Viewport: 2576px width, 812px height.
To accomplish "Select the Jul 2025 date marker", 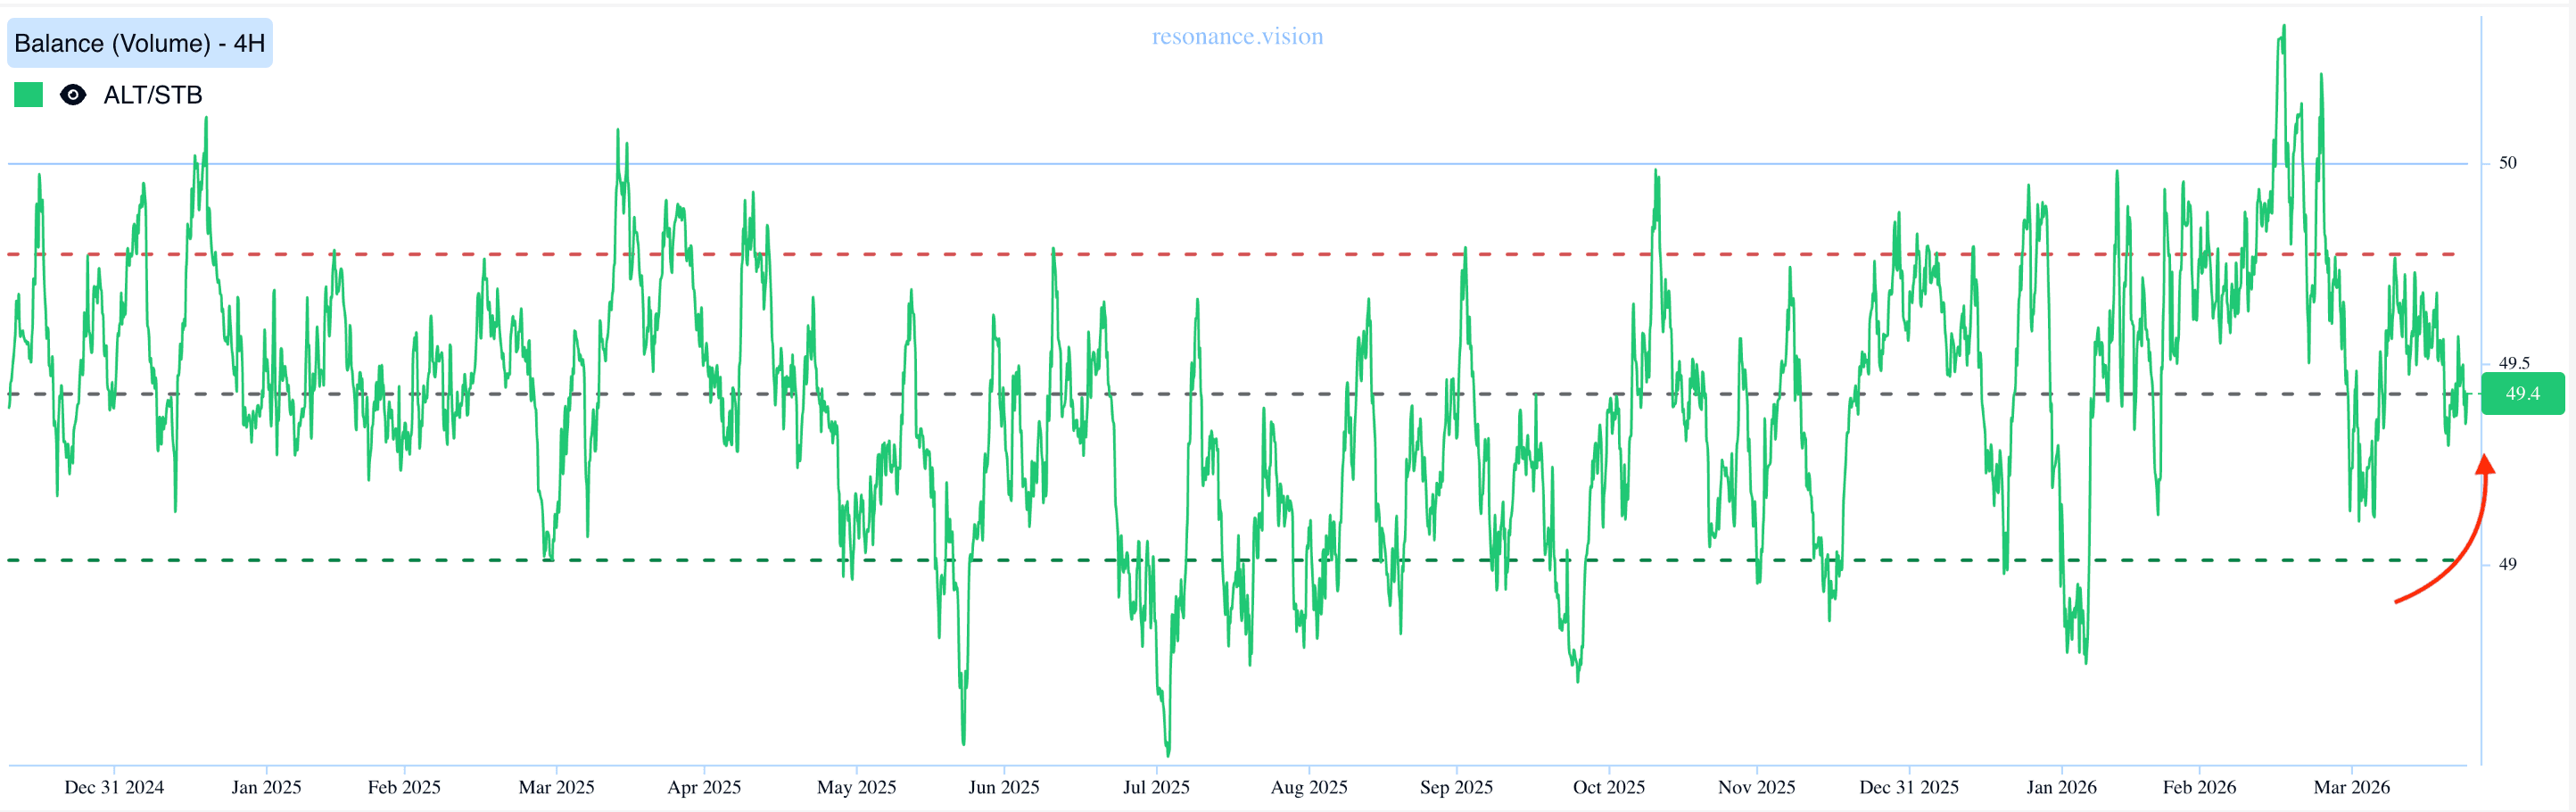I will [x=1156, y=787].
